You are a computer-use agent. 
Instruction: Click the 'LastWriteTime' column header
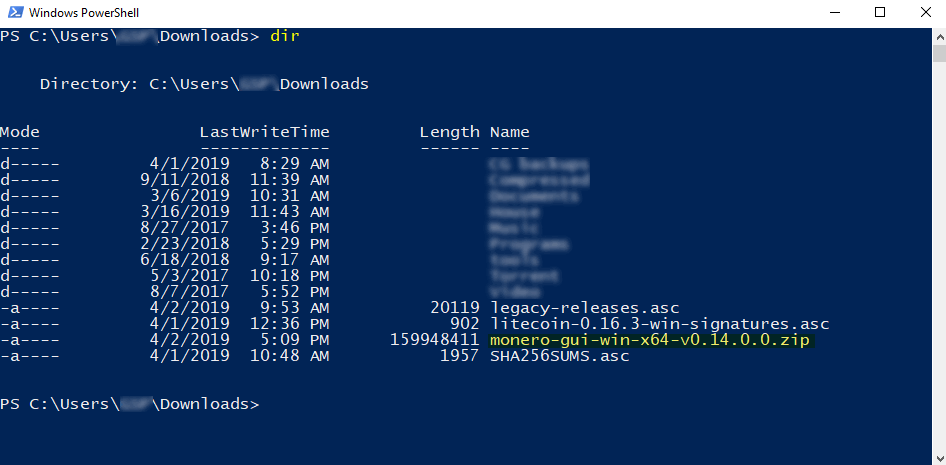click(x=265, y=132)
